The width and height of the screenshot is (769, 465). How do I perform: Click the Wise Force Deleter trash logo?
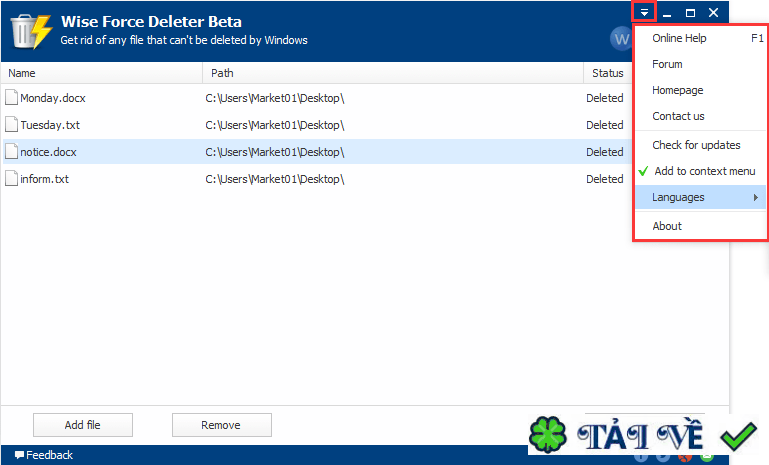pos(31,31)
